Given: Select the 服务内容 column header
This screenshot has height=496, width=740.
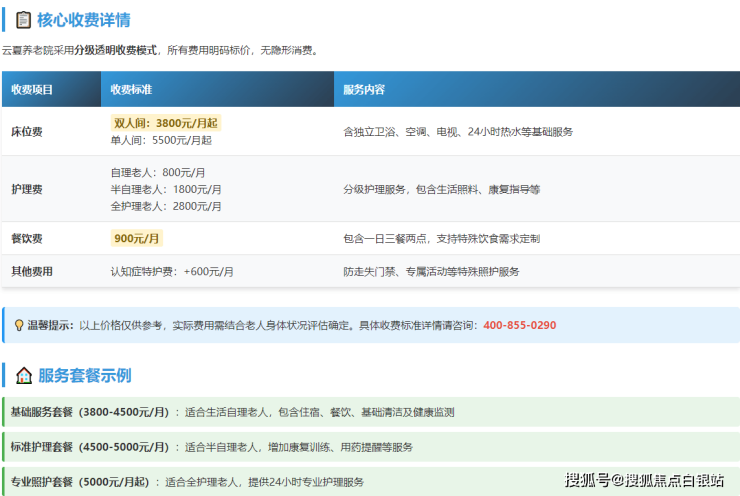Looking at the screenshot, I should pyautogui.click(x=363, y=89).
